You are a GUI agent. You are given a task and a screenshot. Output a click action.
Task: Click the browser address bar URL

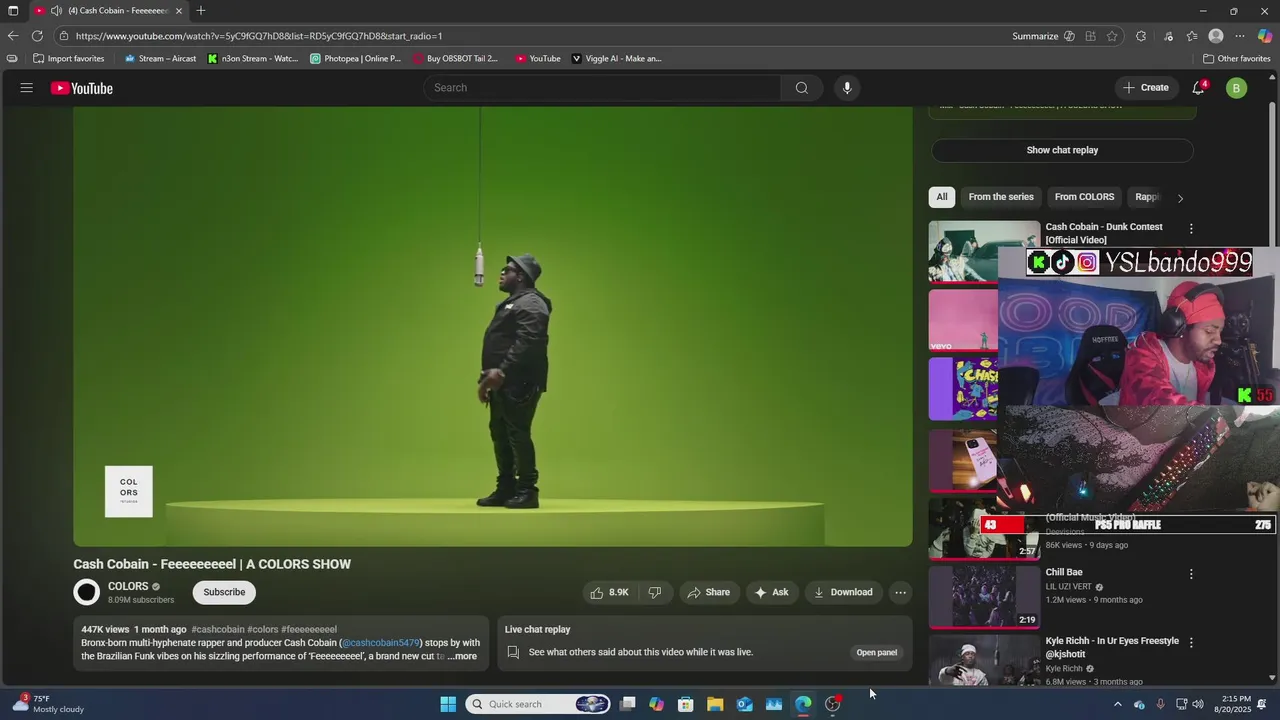pos(259,36)
